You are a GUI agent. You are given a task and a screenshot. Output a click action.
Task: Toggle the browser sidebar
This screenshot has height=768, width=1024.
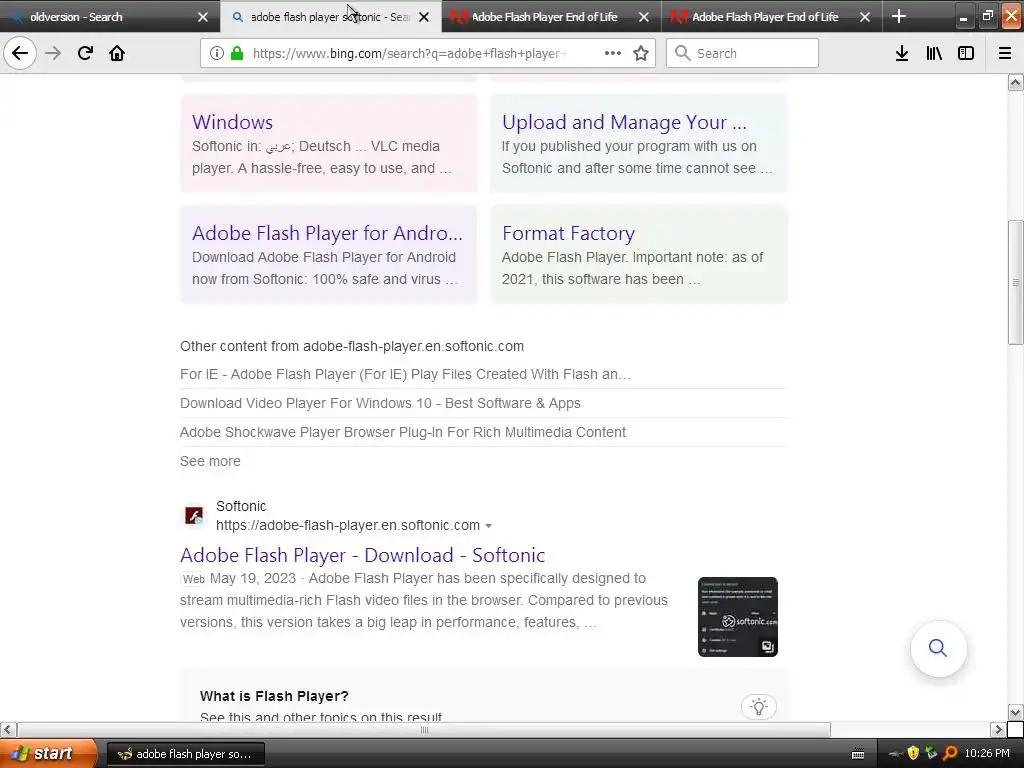coord(966,53)
